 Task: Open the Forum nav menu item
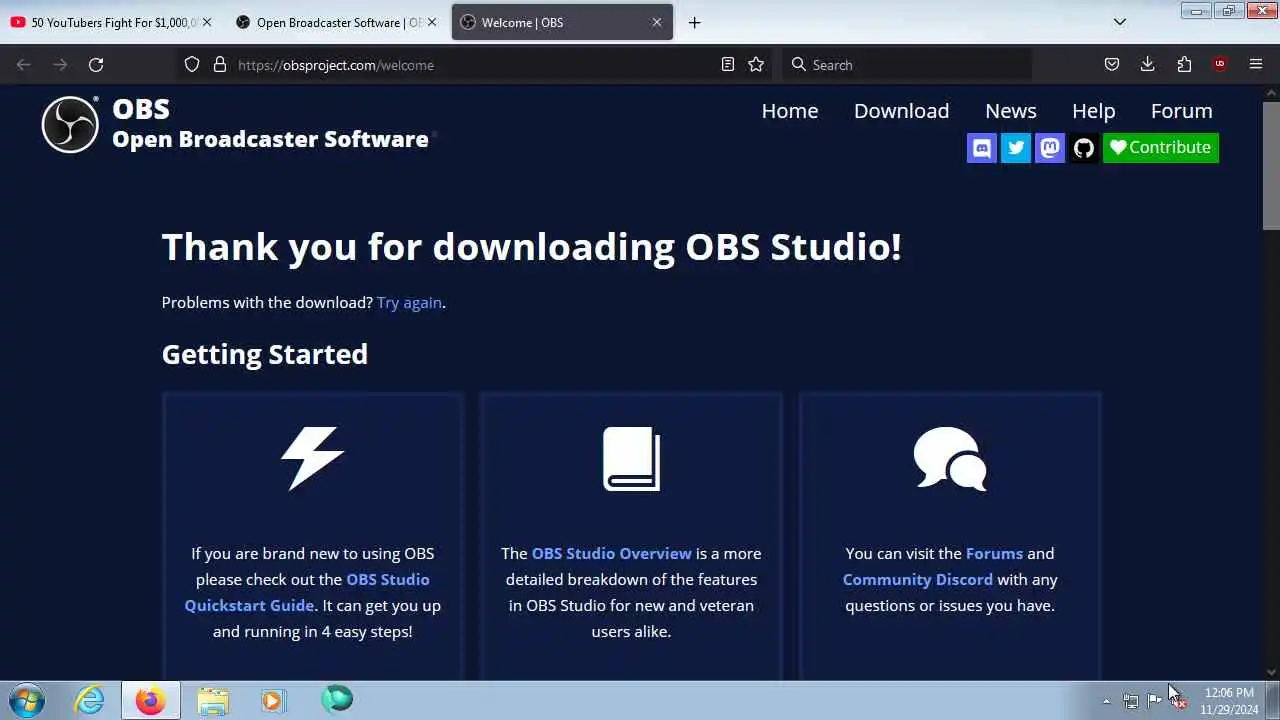click(1181, 111)
